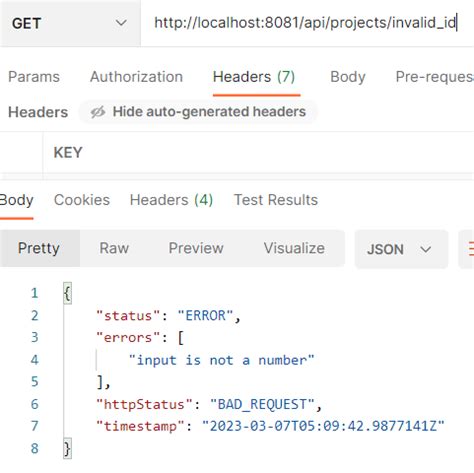Screen dimensions: 474x473
Task: Open the GET method dropdown
Action: tap(69, 23)
